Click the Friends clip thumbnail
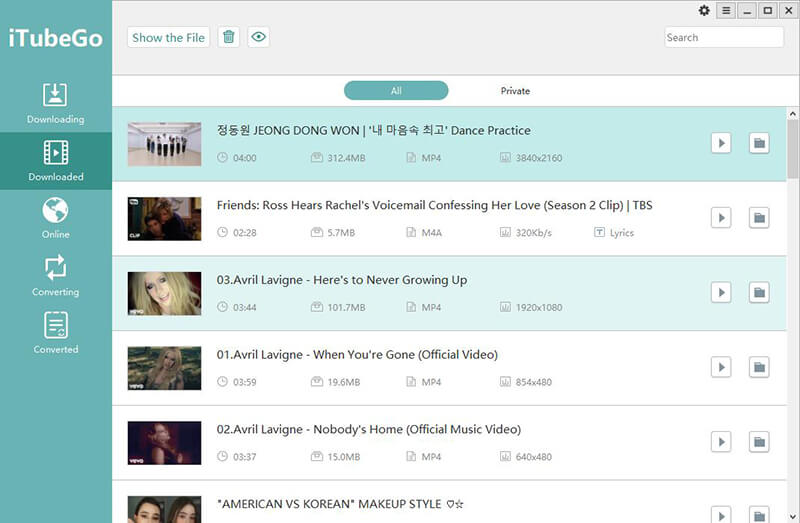The image size is (800, 523). [164, 219]
